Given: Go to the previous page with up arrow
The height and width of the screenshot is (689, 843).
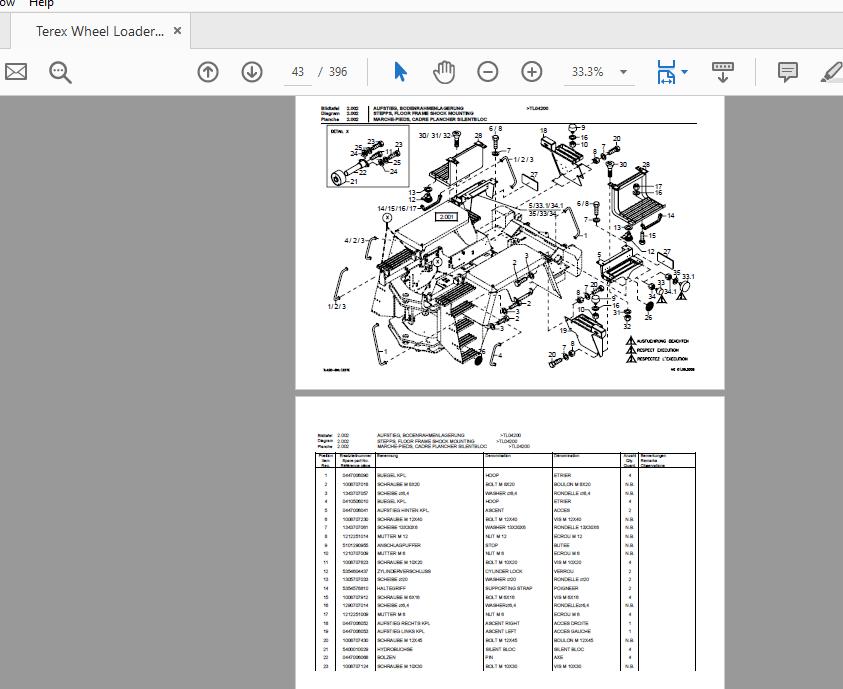Looking at the screenshot, I should [x=208, y=71].
